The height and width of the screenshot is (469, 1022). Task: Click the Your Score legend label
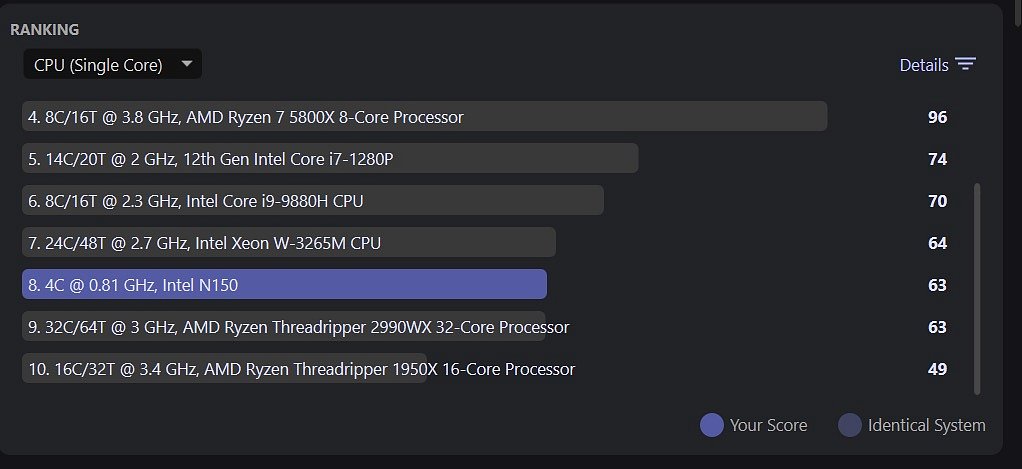point(768,425)
